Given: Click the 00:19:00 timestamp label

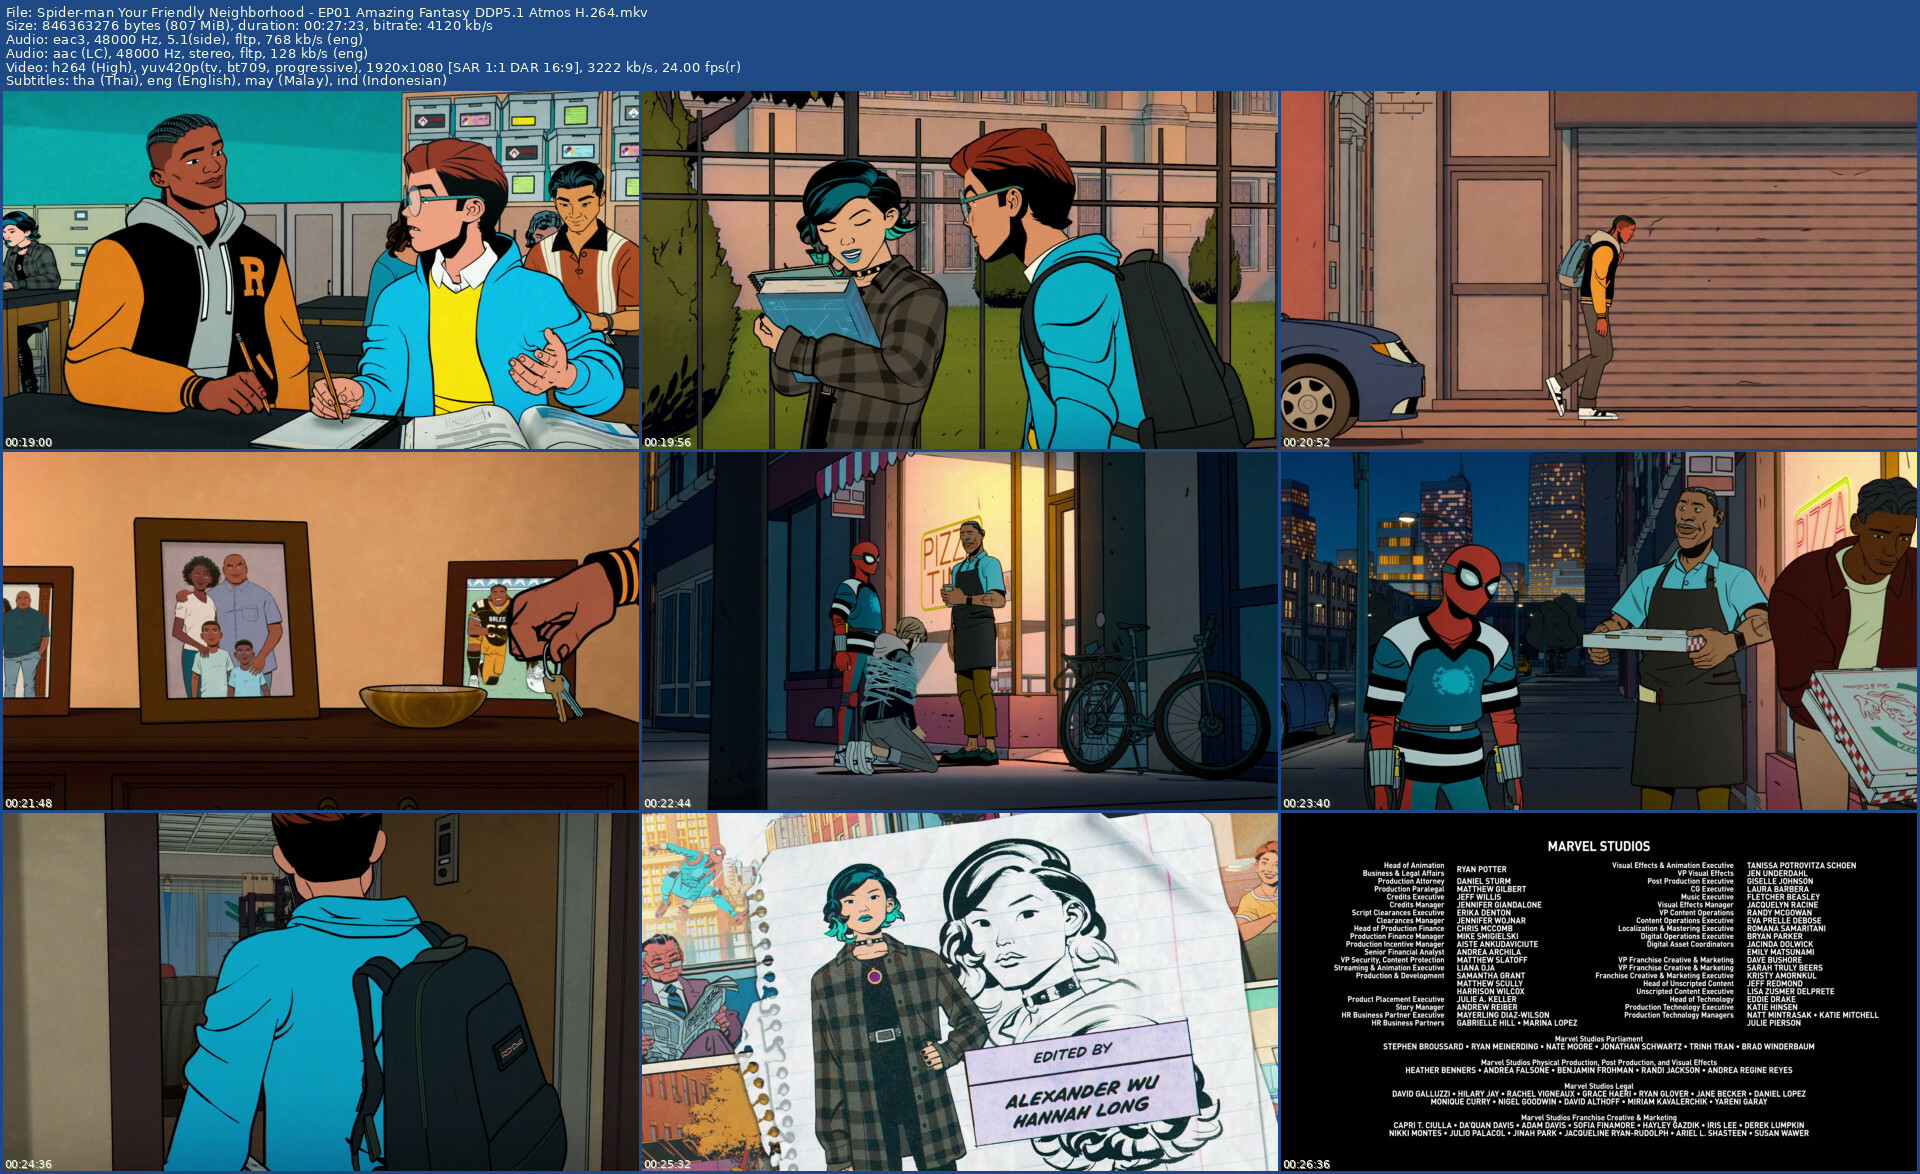Looking at the screenshot, I should 29,442.
